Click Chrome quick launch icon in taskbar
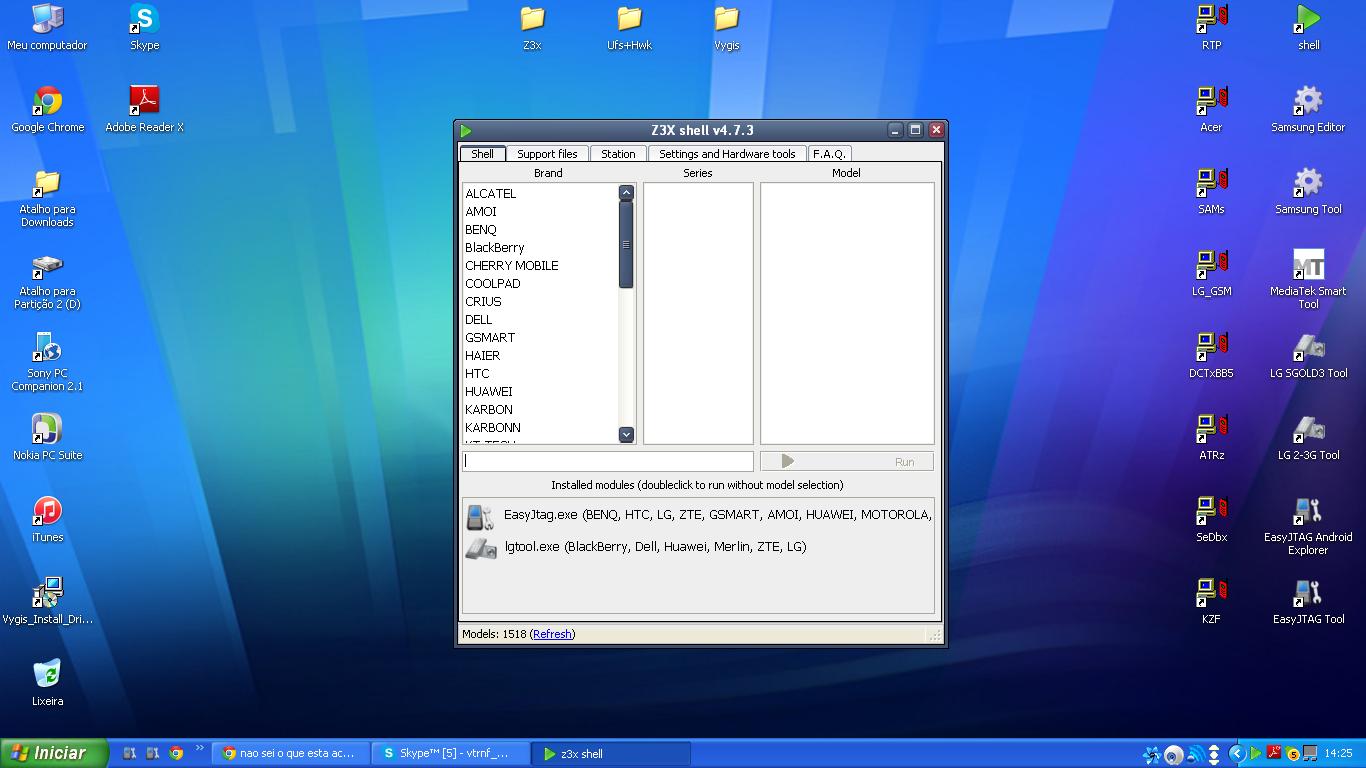The width and height of the screenshot is (1366, 768). point(176,753)
